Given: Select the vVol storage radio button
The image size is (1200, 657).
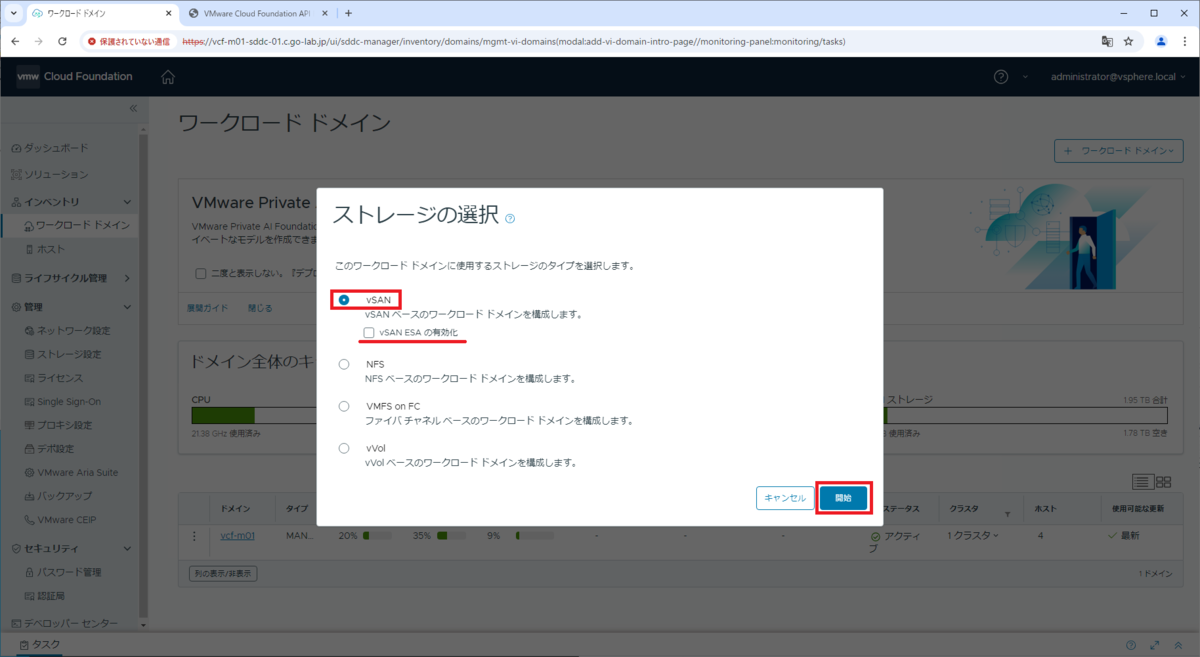Looking at the screenshot, I should point(344,448).
